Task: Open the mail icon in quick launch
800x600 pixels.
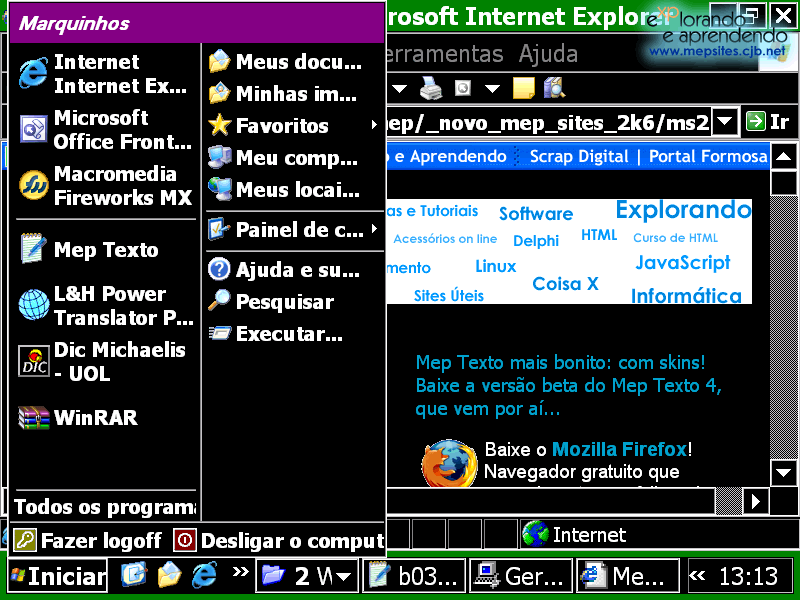Action: tap(169, 575)
